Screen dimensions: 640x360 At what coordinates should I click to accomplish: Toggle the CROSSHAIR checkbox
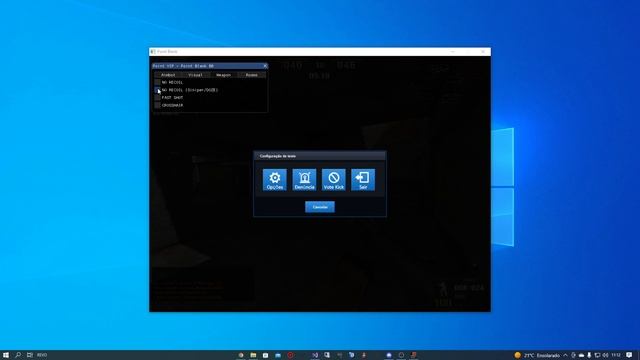point(158,105)
